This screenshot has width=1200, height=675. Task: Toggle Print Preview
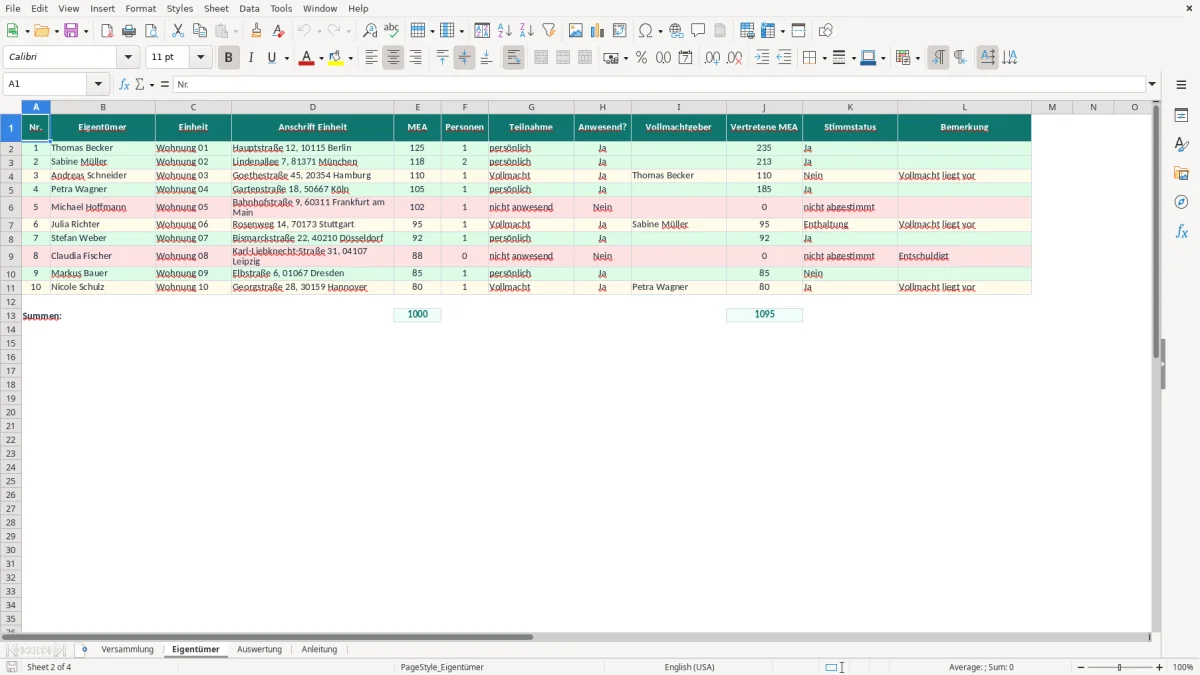[x=151, y=31]
